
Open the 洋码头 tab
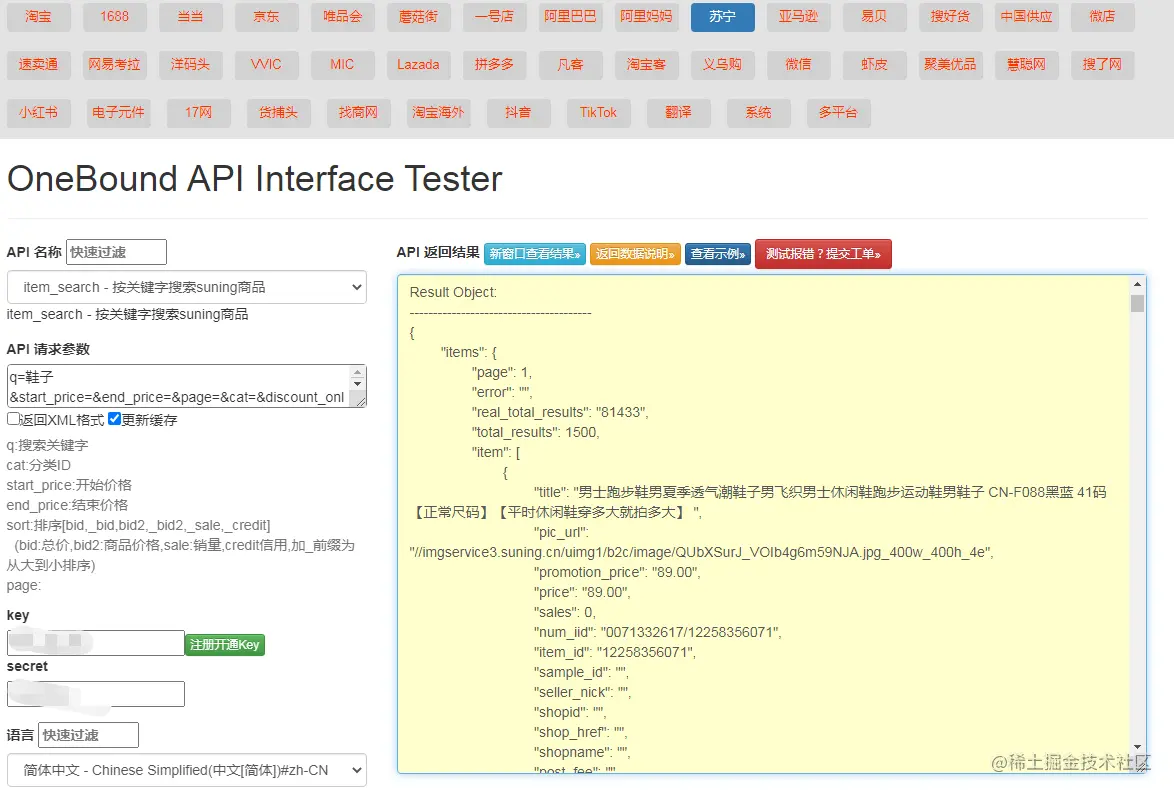(x=190, y=64)
